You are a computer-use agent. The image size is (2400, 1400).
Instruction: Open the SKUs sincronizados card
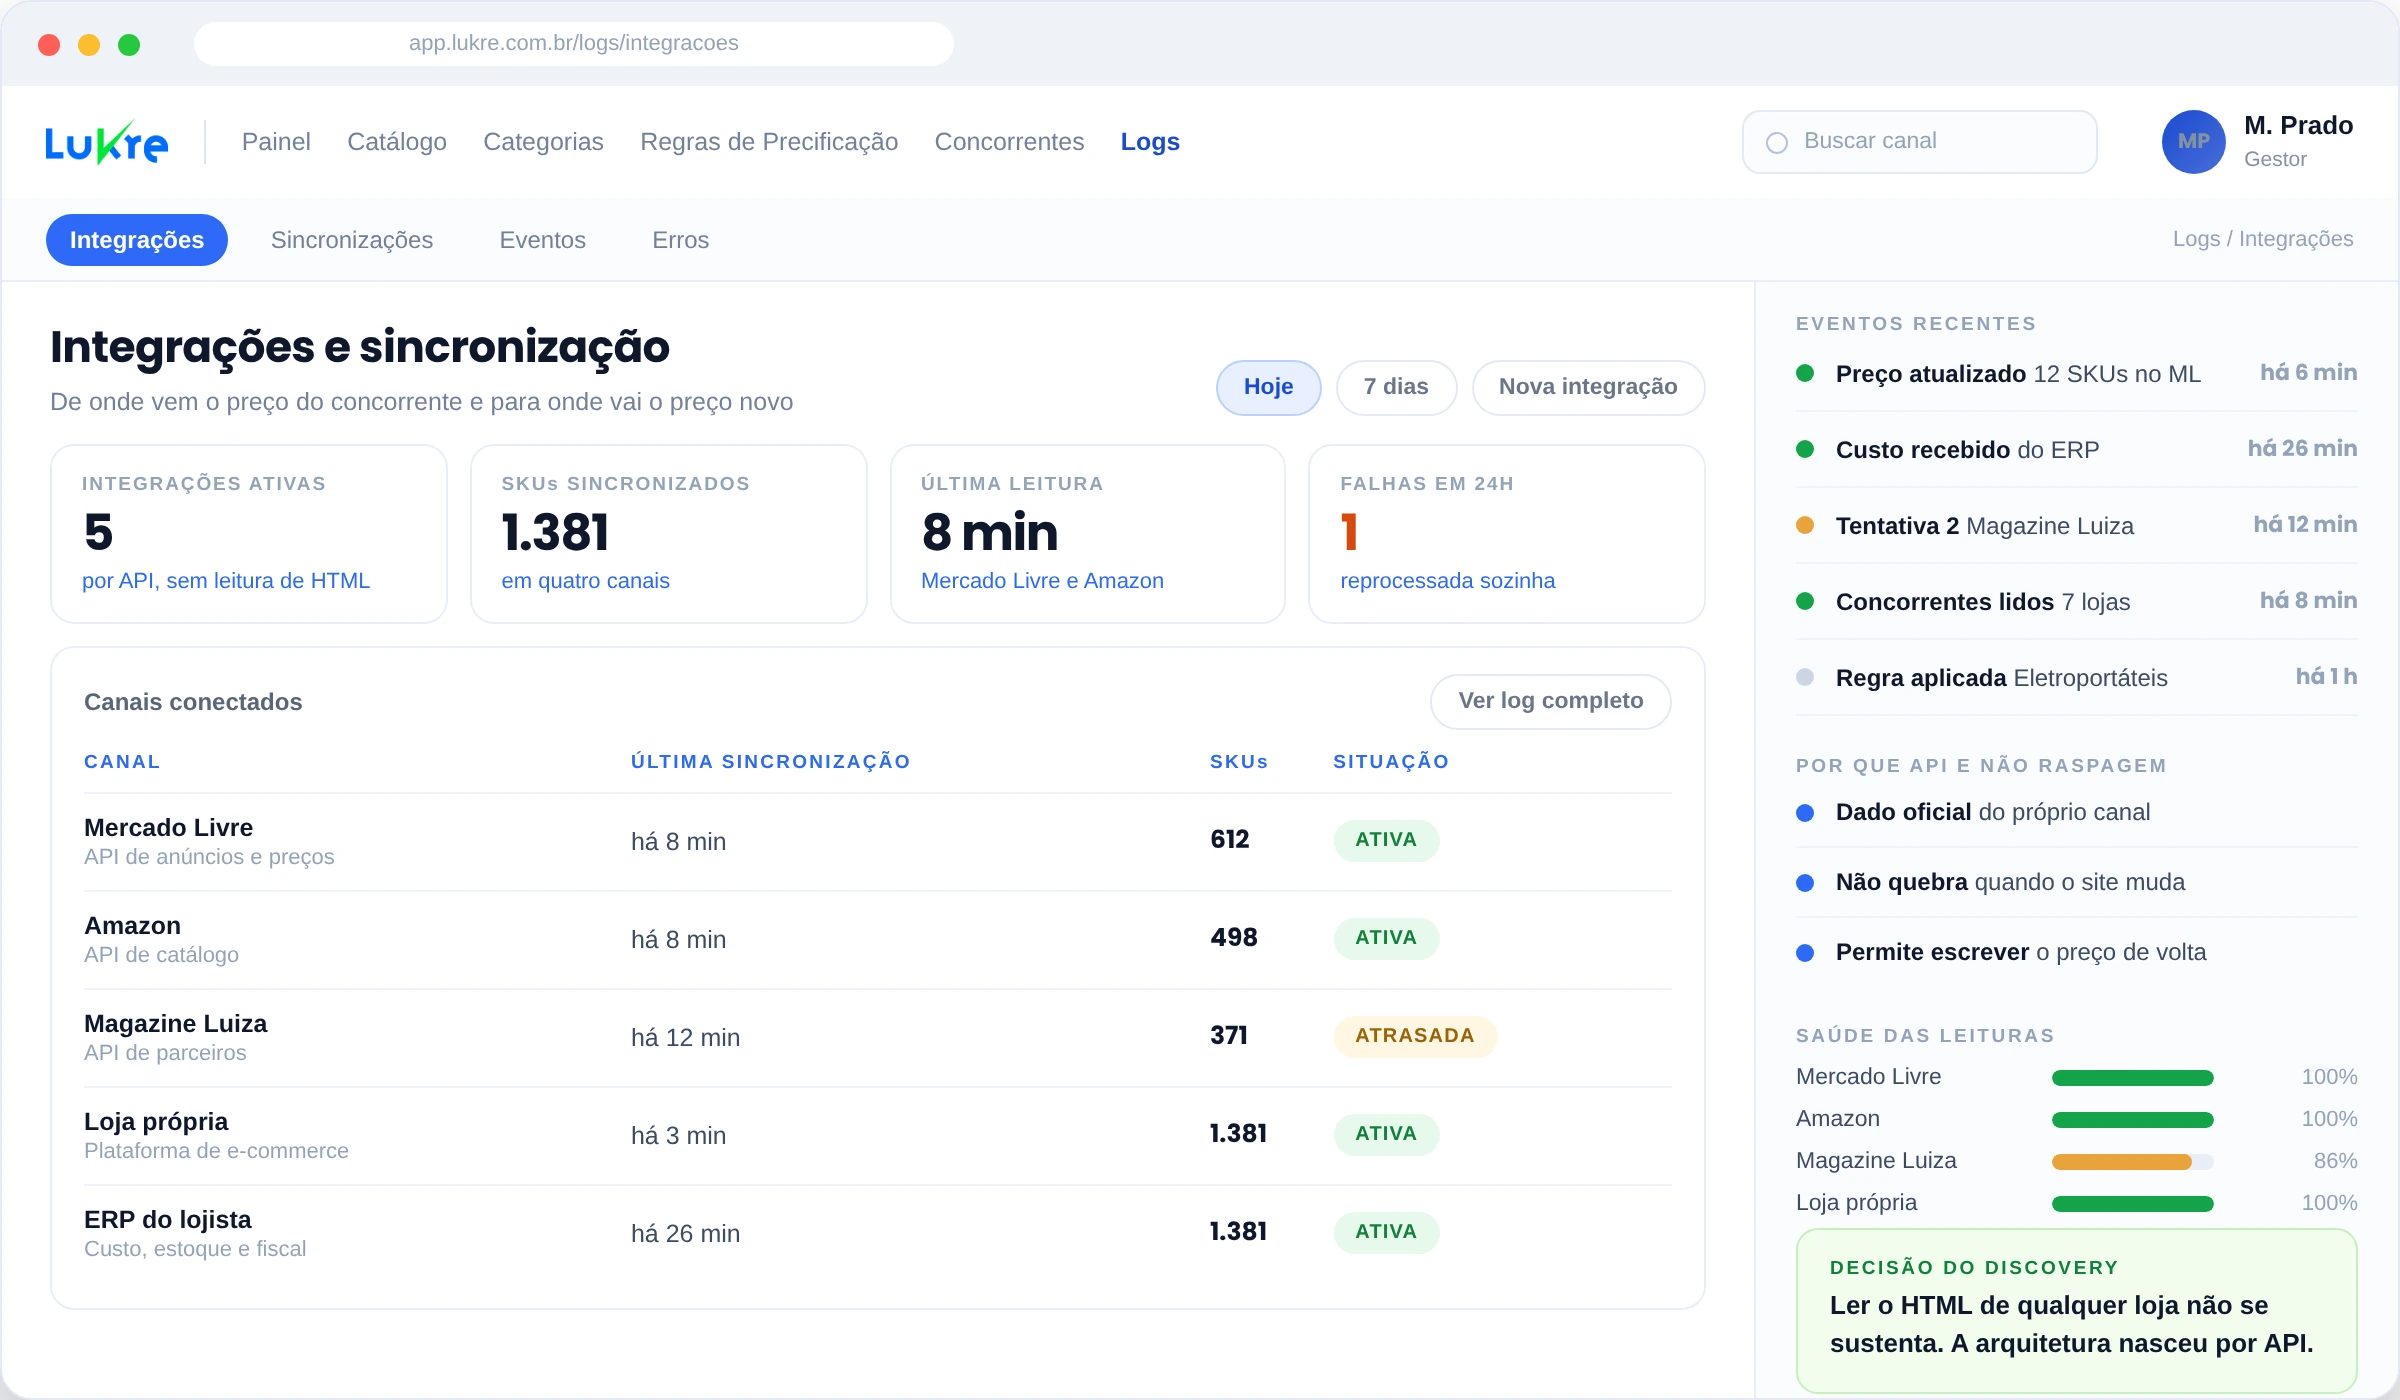click(x=668, y=534)
